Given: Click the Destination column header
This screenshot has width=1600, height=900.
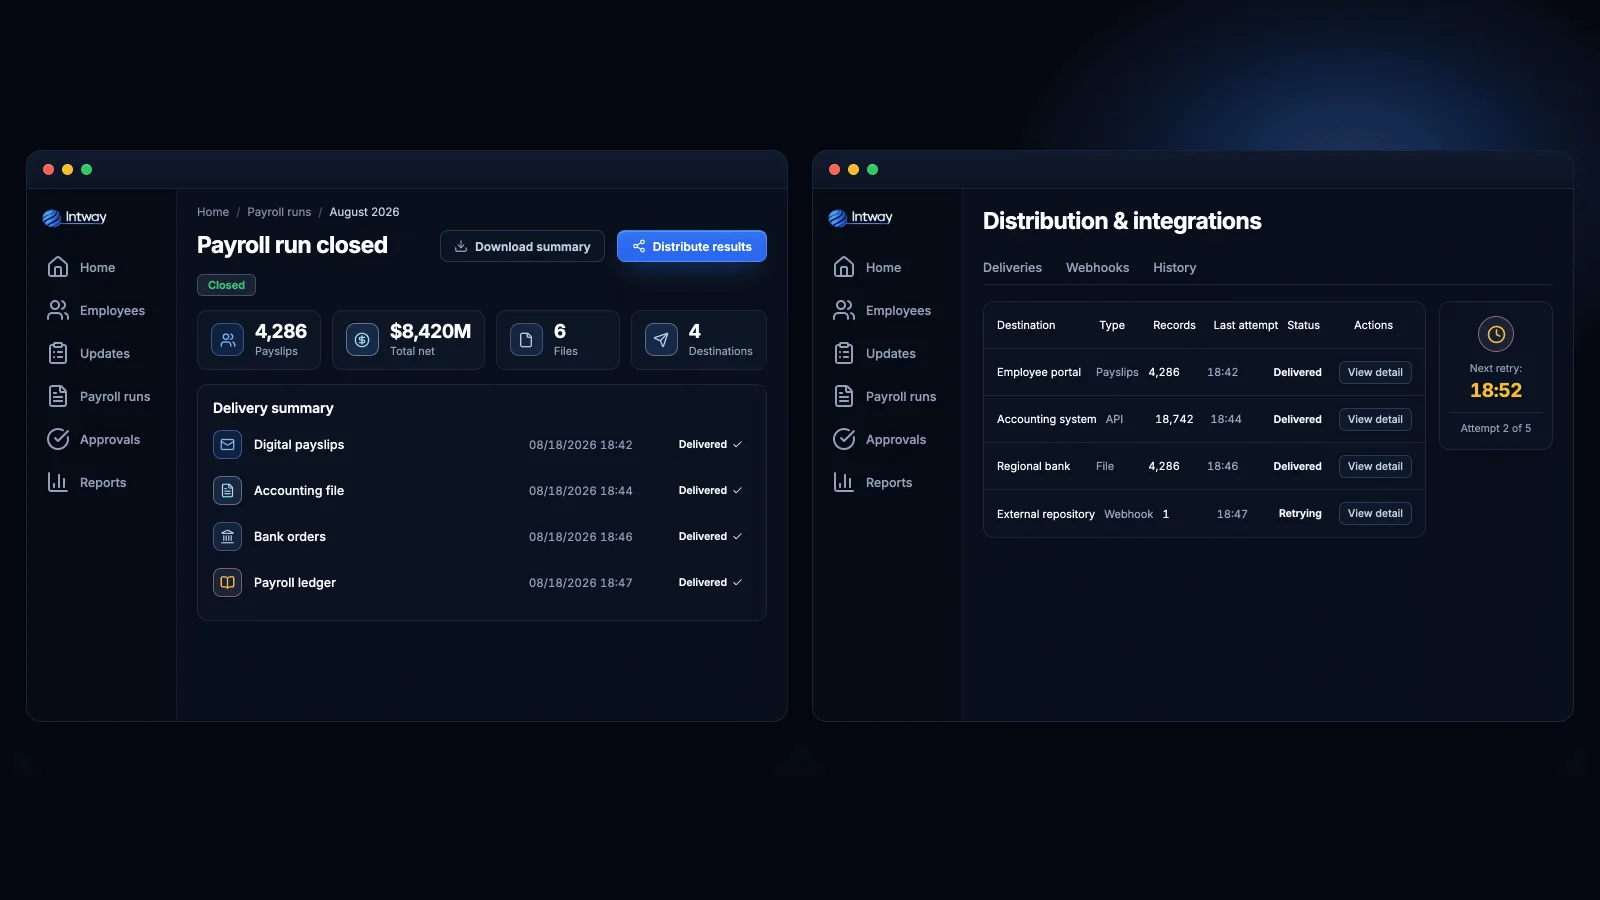Looking at the screenshot, I should pos(1026,325).
